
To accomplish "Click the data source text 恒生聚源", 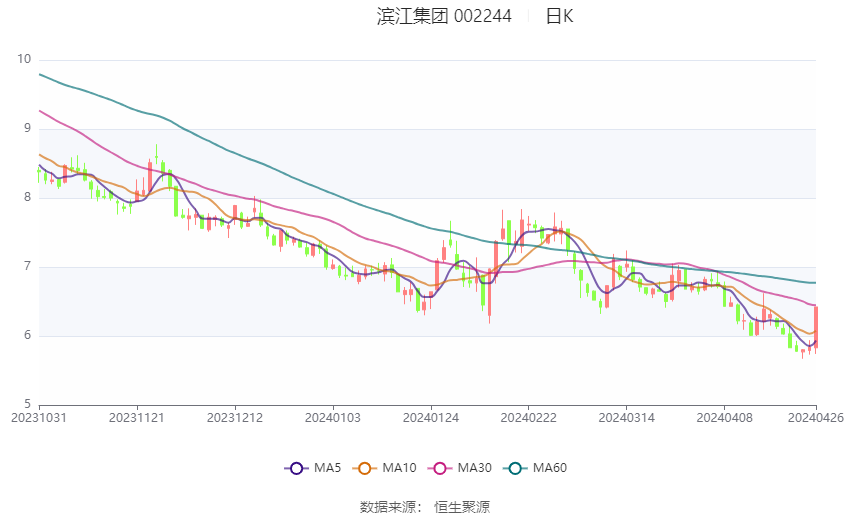I will 462,507.
